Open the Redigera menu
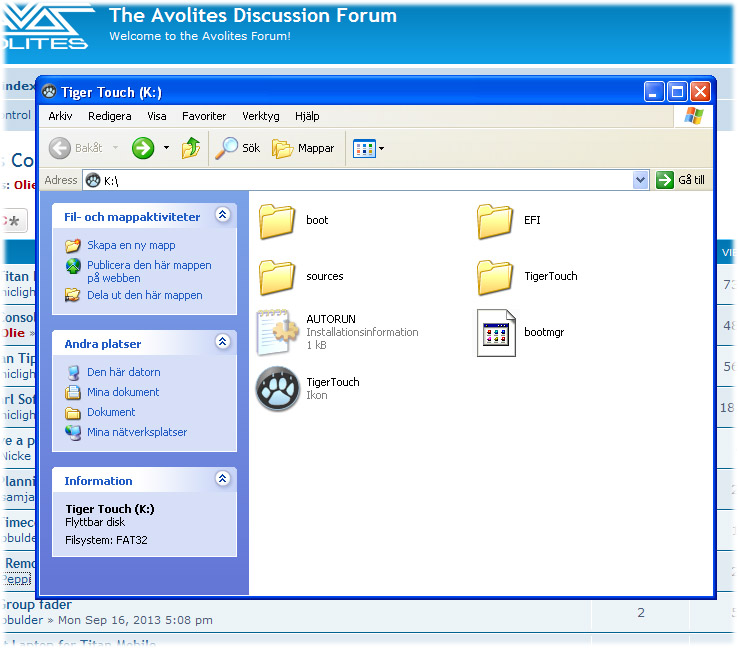This screenshot has width=738, height=648. click(110, 116)
